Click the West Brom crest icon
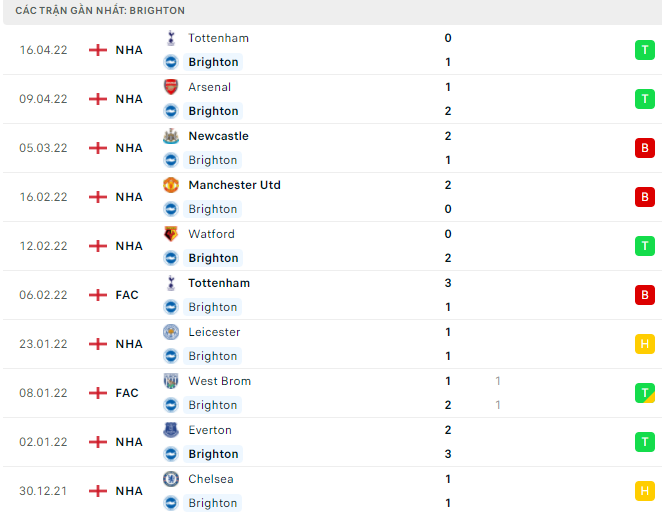 (171, 381)
